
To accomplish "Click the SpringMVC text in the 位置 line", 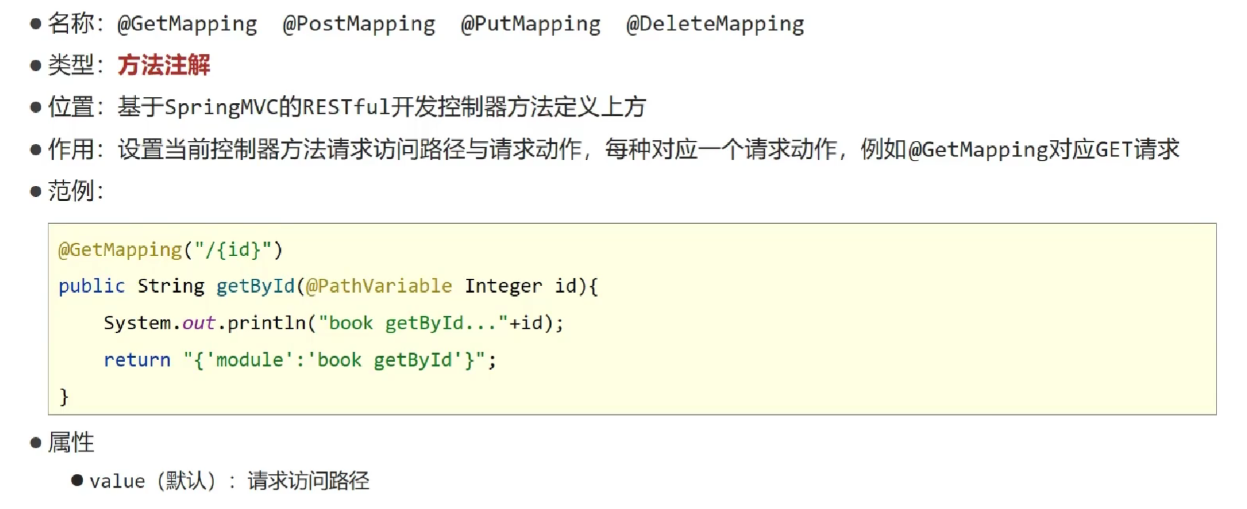I will 212,107.
